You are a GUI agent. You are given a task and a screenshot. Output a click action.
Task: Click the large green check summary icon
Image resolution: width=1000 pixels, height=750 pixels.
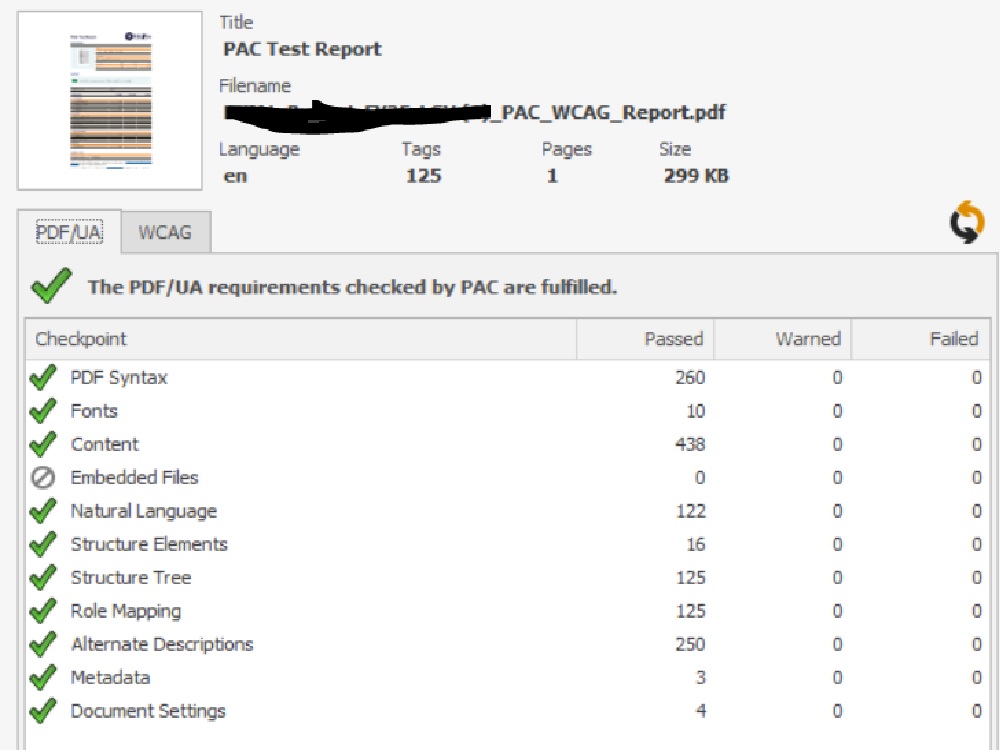(51, 286)
